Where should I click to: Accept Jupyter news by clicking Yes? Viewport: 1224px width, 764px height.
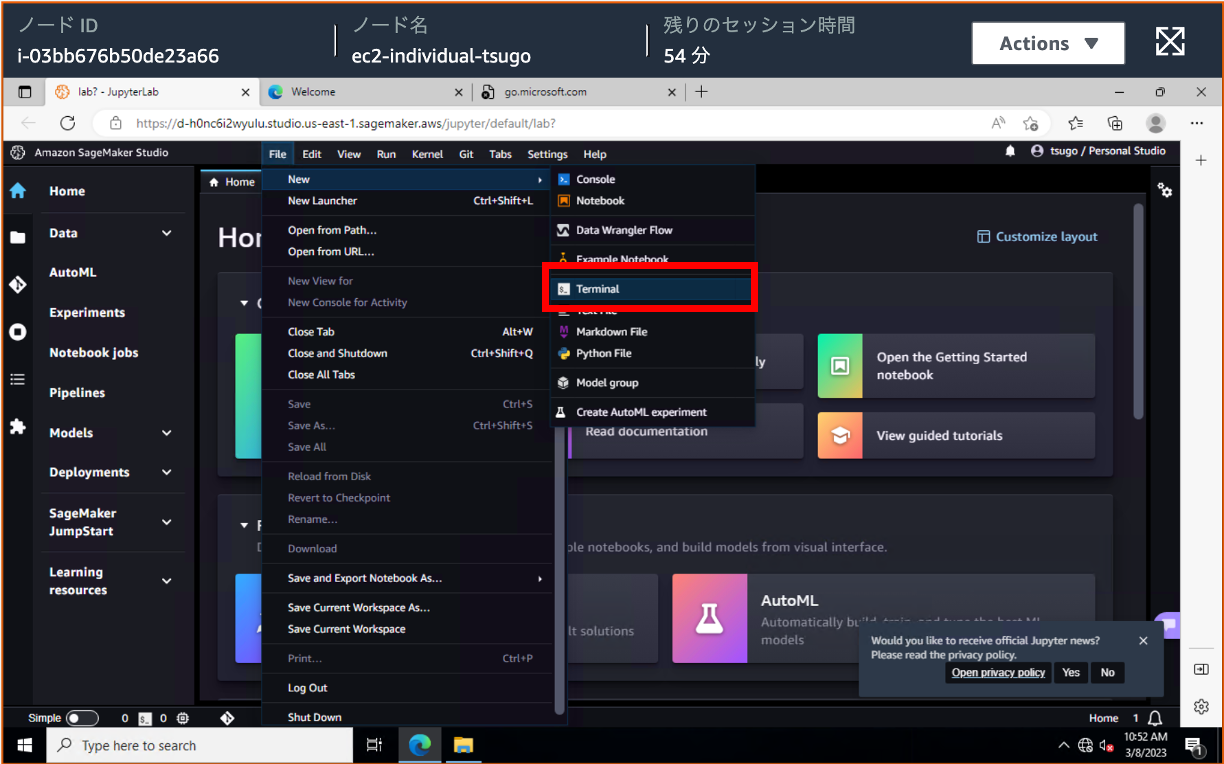[x=1070, y=672]
